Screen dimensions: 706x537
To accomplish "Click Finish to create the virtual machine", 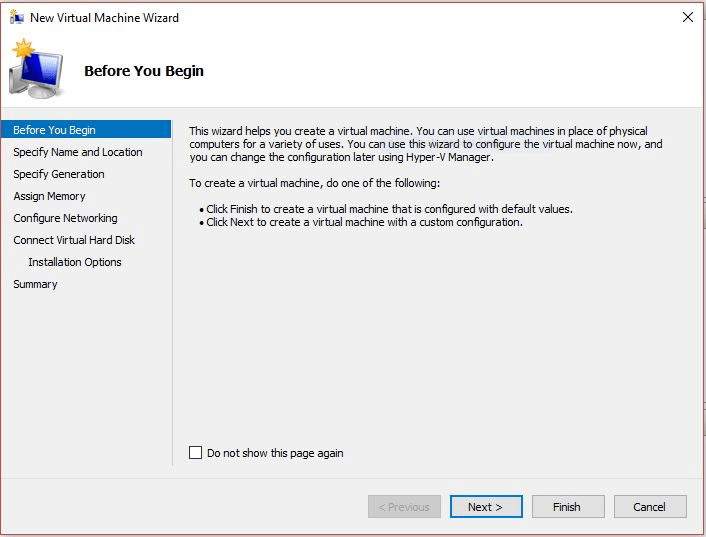I will 567,507.
